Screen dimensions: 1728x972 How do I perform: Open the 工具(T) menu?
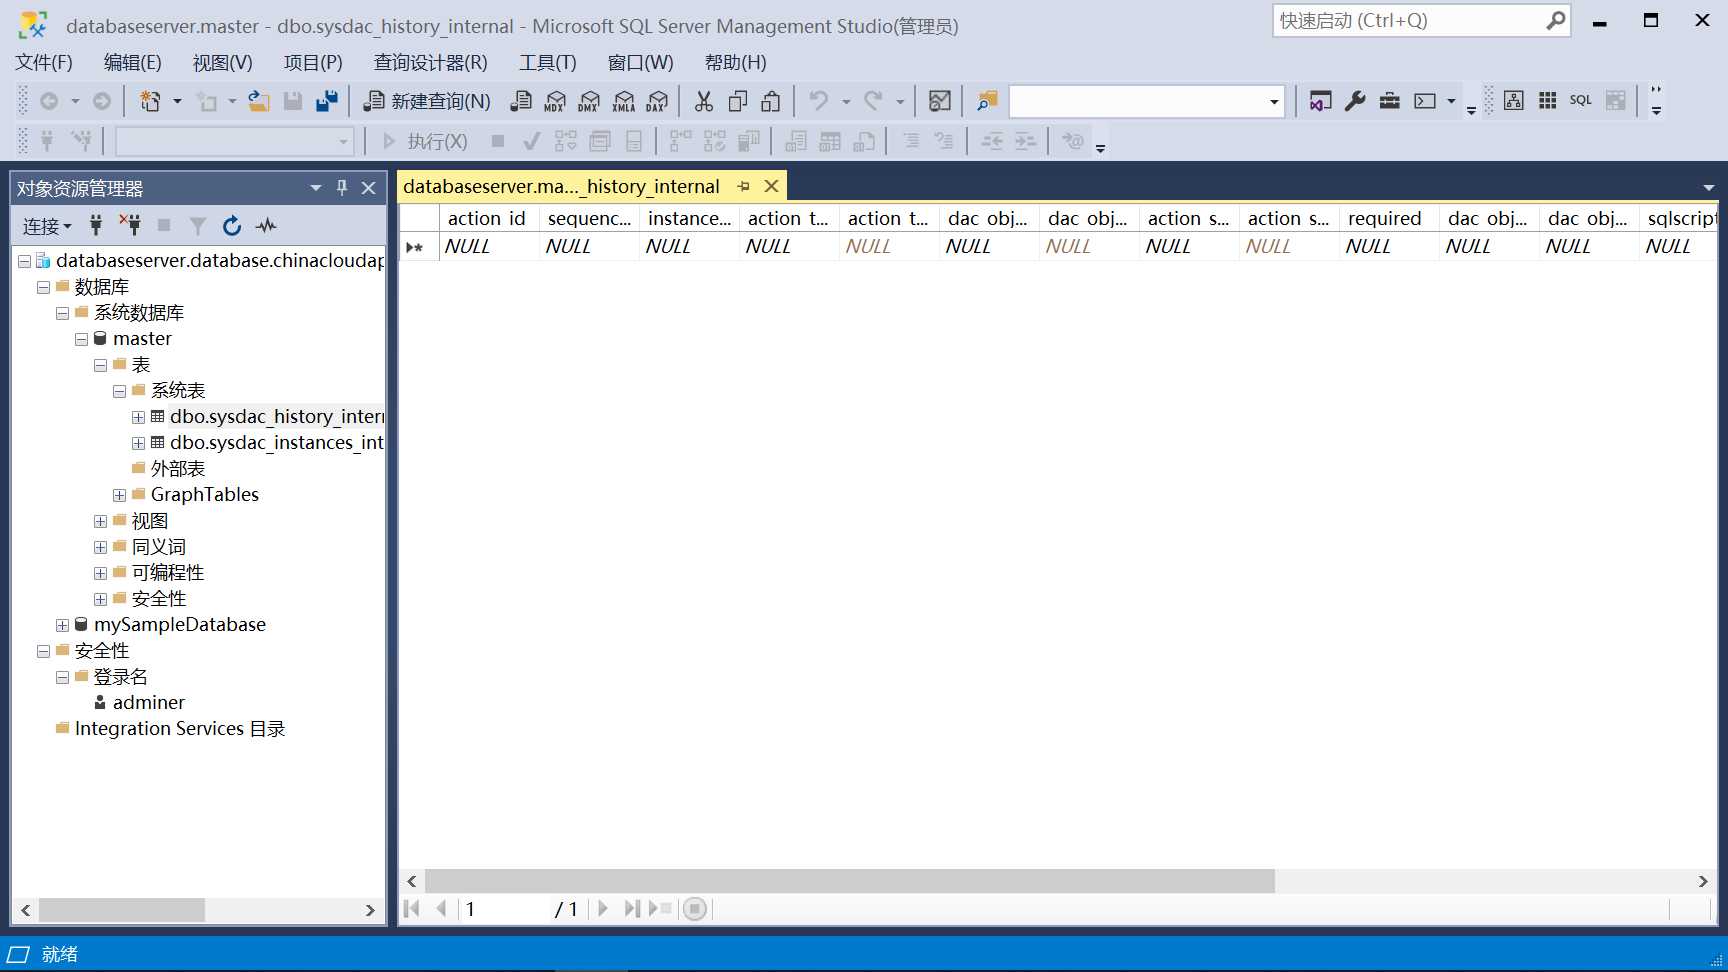[547, 63]
